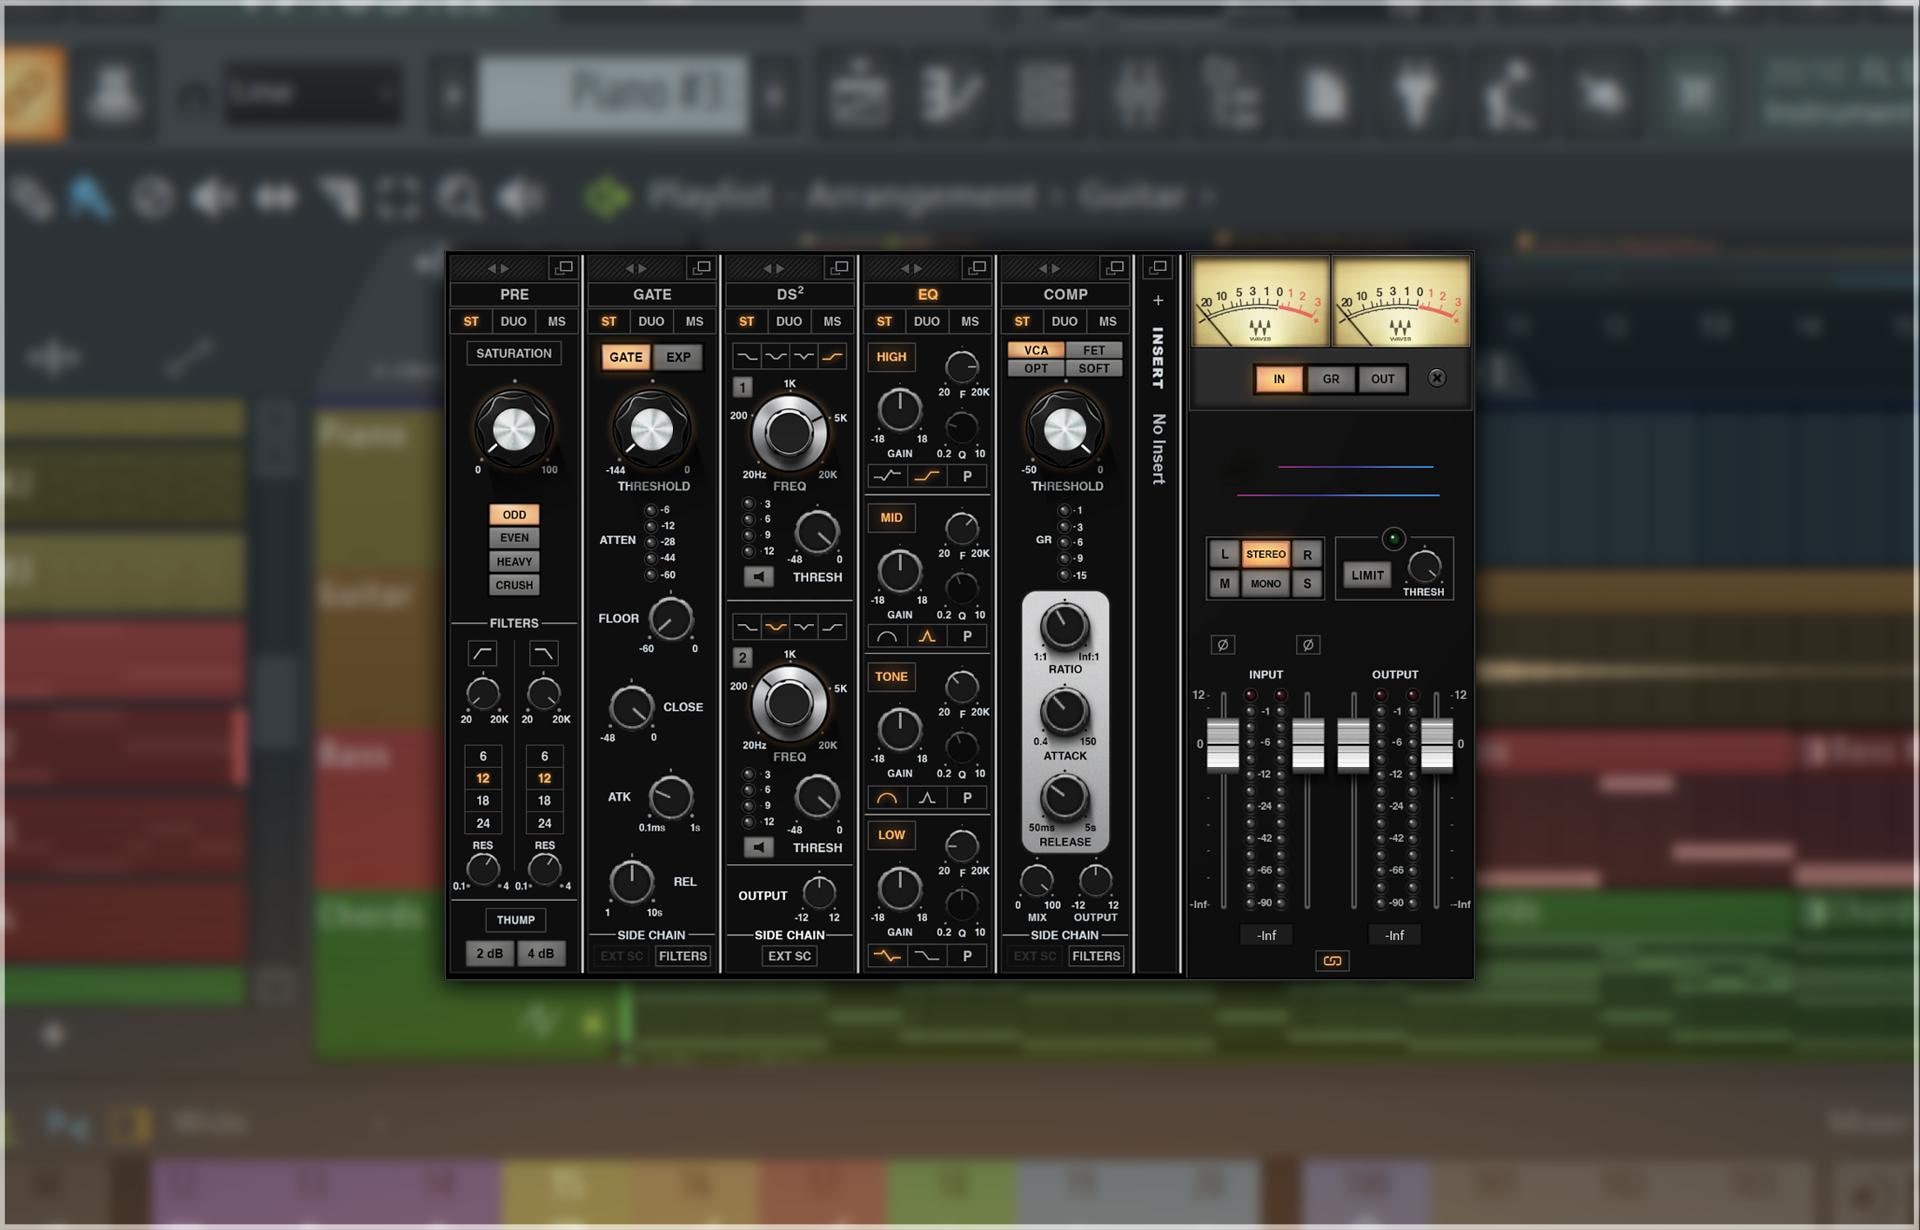Choose low-pass shape in DS2 band 1
The image size is (1920, 1230).
[747, 356]
